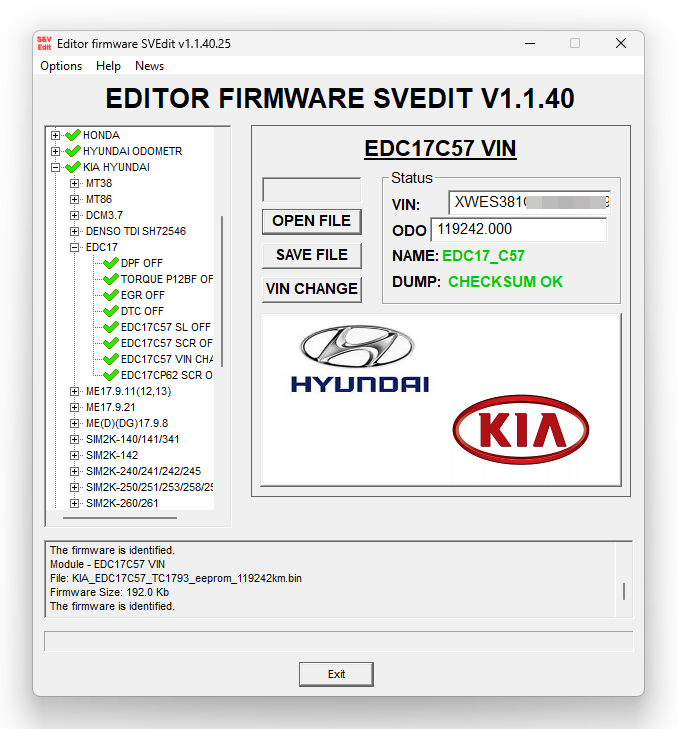Click the empty field above OPEN FILE
Screen dimensions: 677x729
pos(312,190)
